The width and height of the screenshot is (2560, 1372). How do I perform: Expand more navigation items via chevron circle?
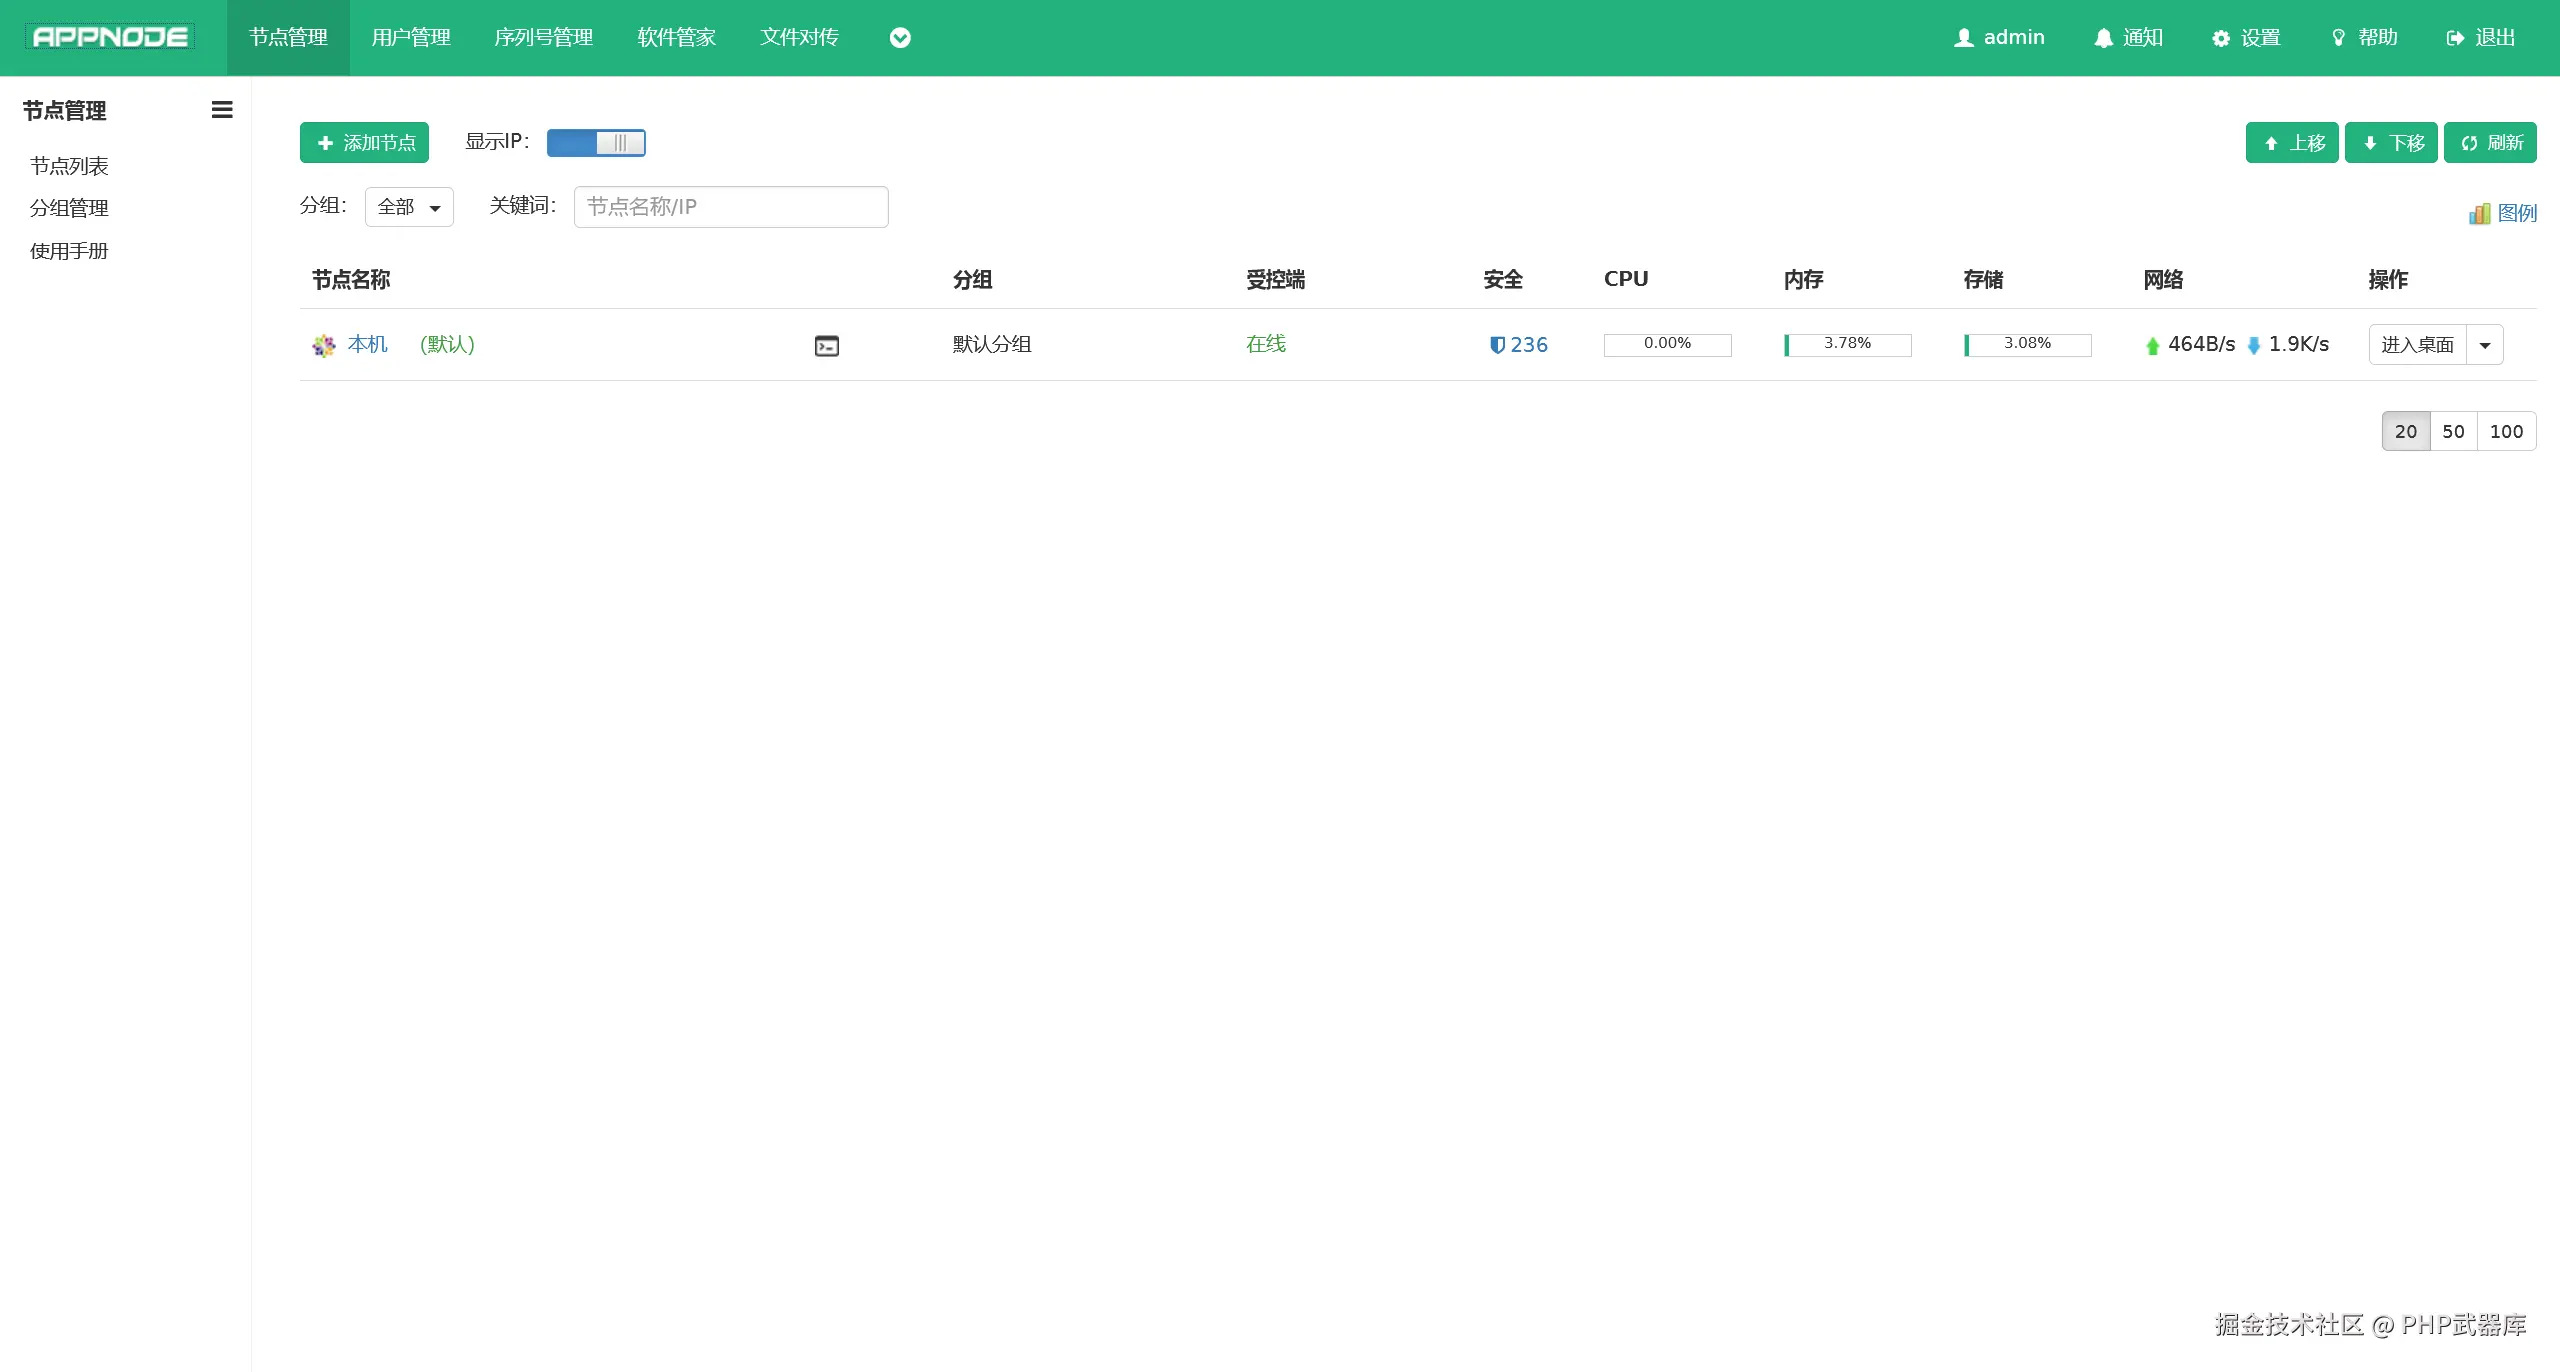point(900,38)
